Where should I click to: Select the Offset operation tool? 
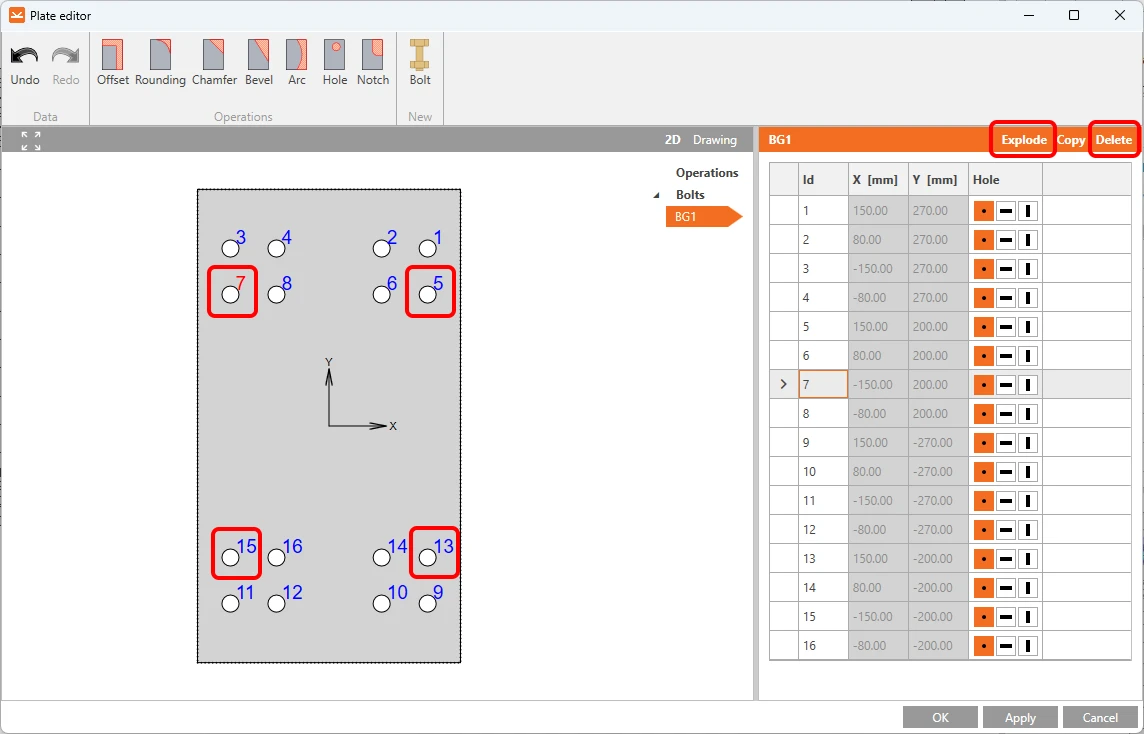[x=113, y=63]
